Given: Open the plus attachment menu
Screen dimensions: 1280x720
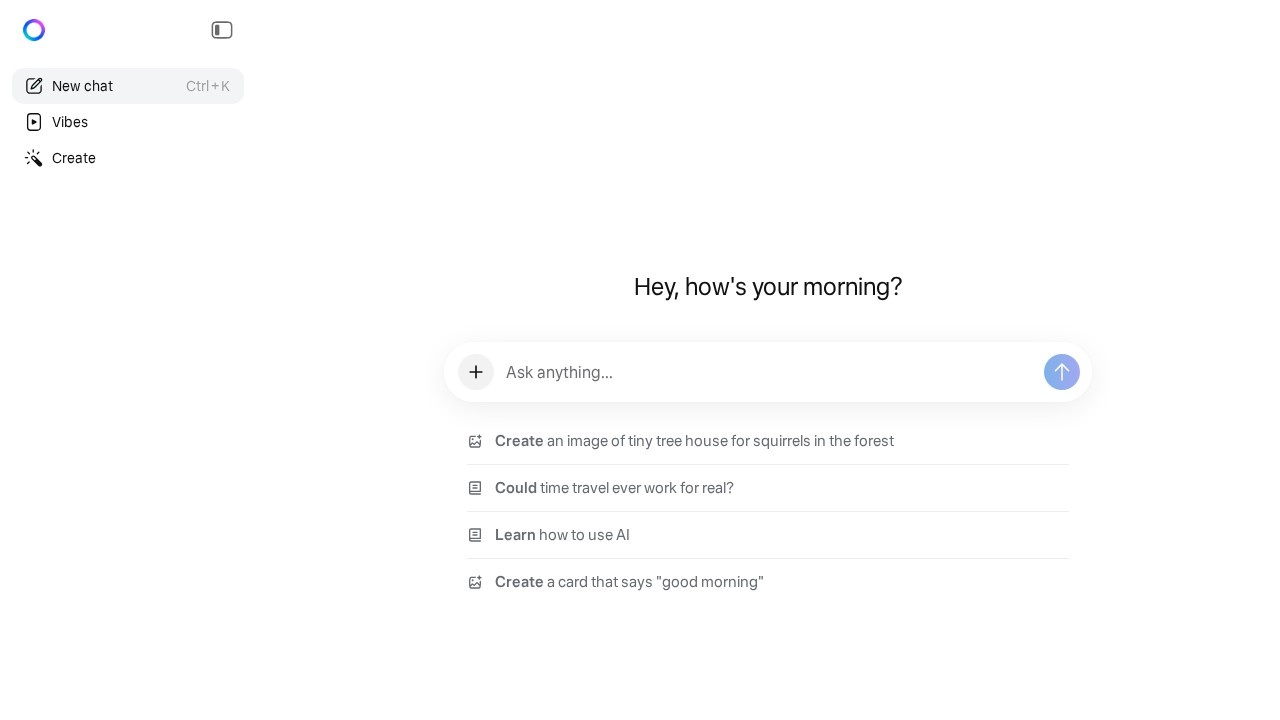Looking at the screenshot, I should click(476, 372).
